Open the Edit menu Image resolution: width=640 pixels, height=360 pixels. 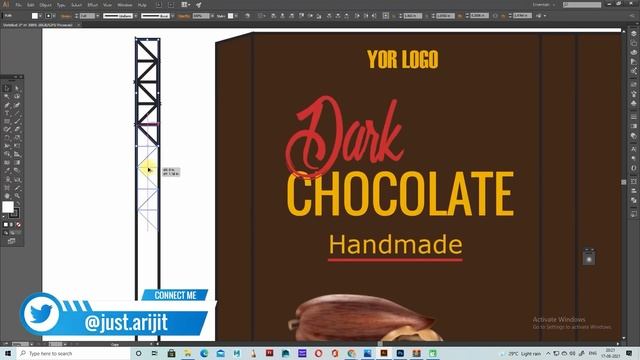coord(31,5)
